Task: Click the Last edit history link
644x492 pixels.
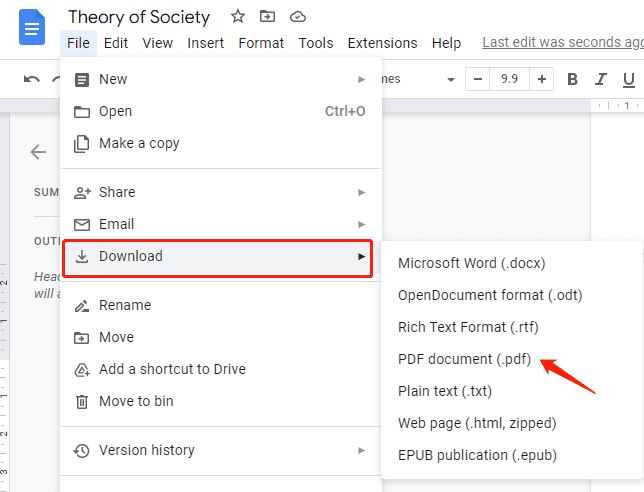Action: click(562, 43)
